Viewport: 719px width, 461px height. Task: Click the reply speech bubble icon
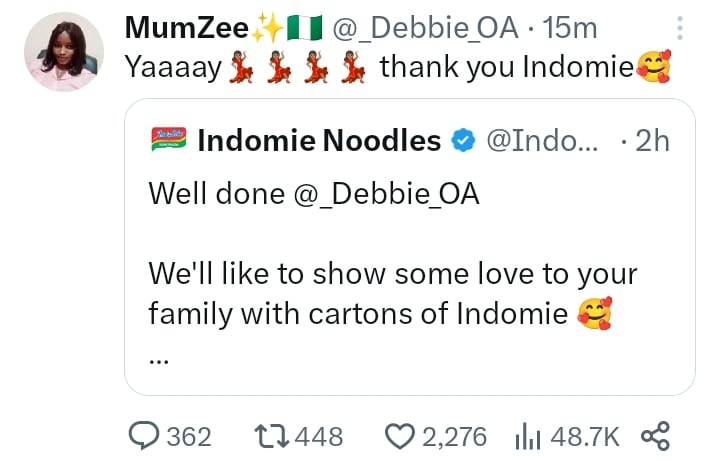146,435
